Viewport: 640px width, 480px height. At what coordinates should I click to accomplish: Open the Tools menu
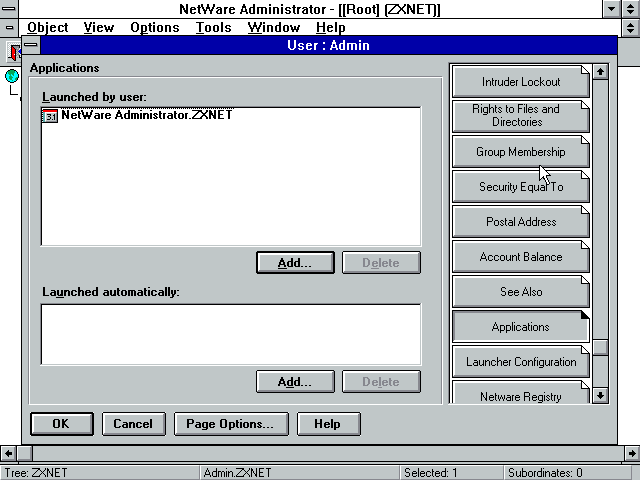[x=213, y=27]
